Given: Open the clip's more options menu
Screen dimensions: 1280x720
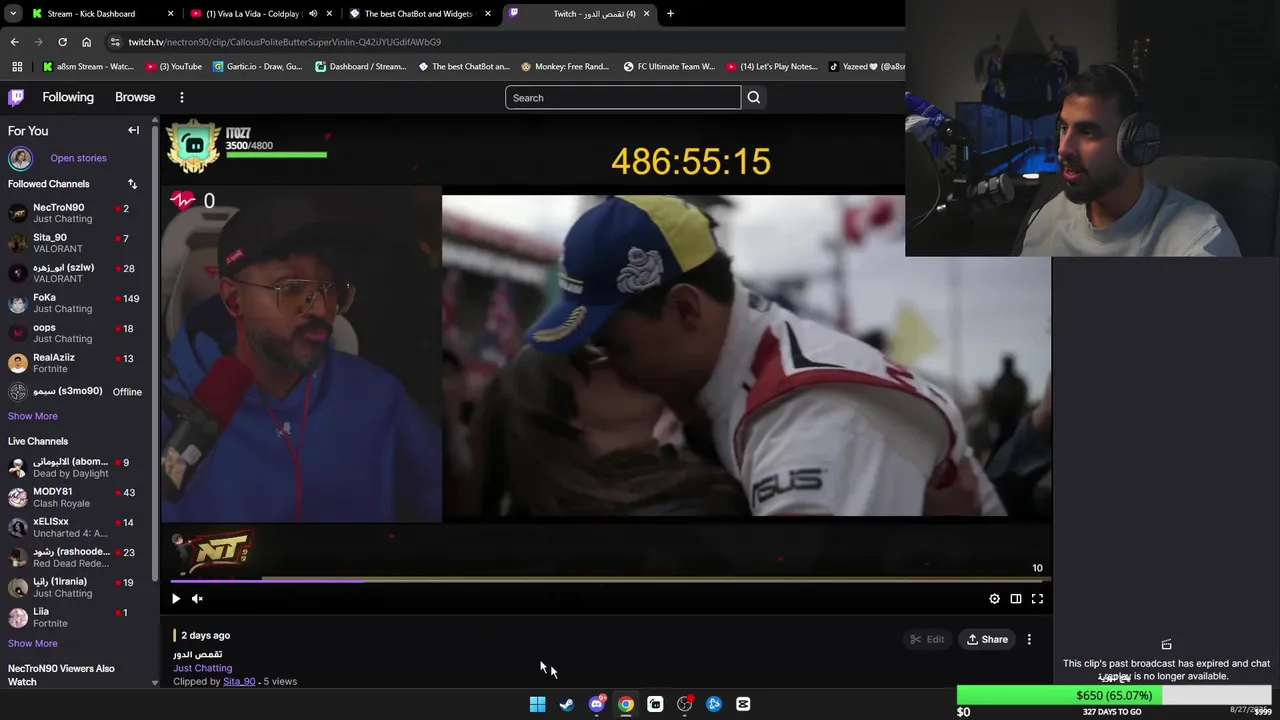Looking at the screenshot, I should tap(1029, 639).
